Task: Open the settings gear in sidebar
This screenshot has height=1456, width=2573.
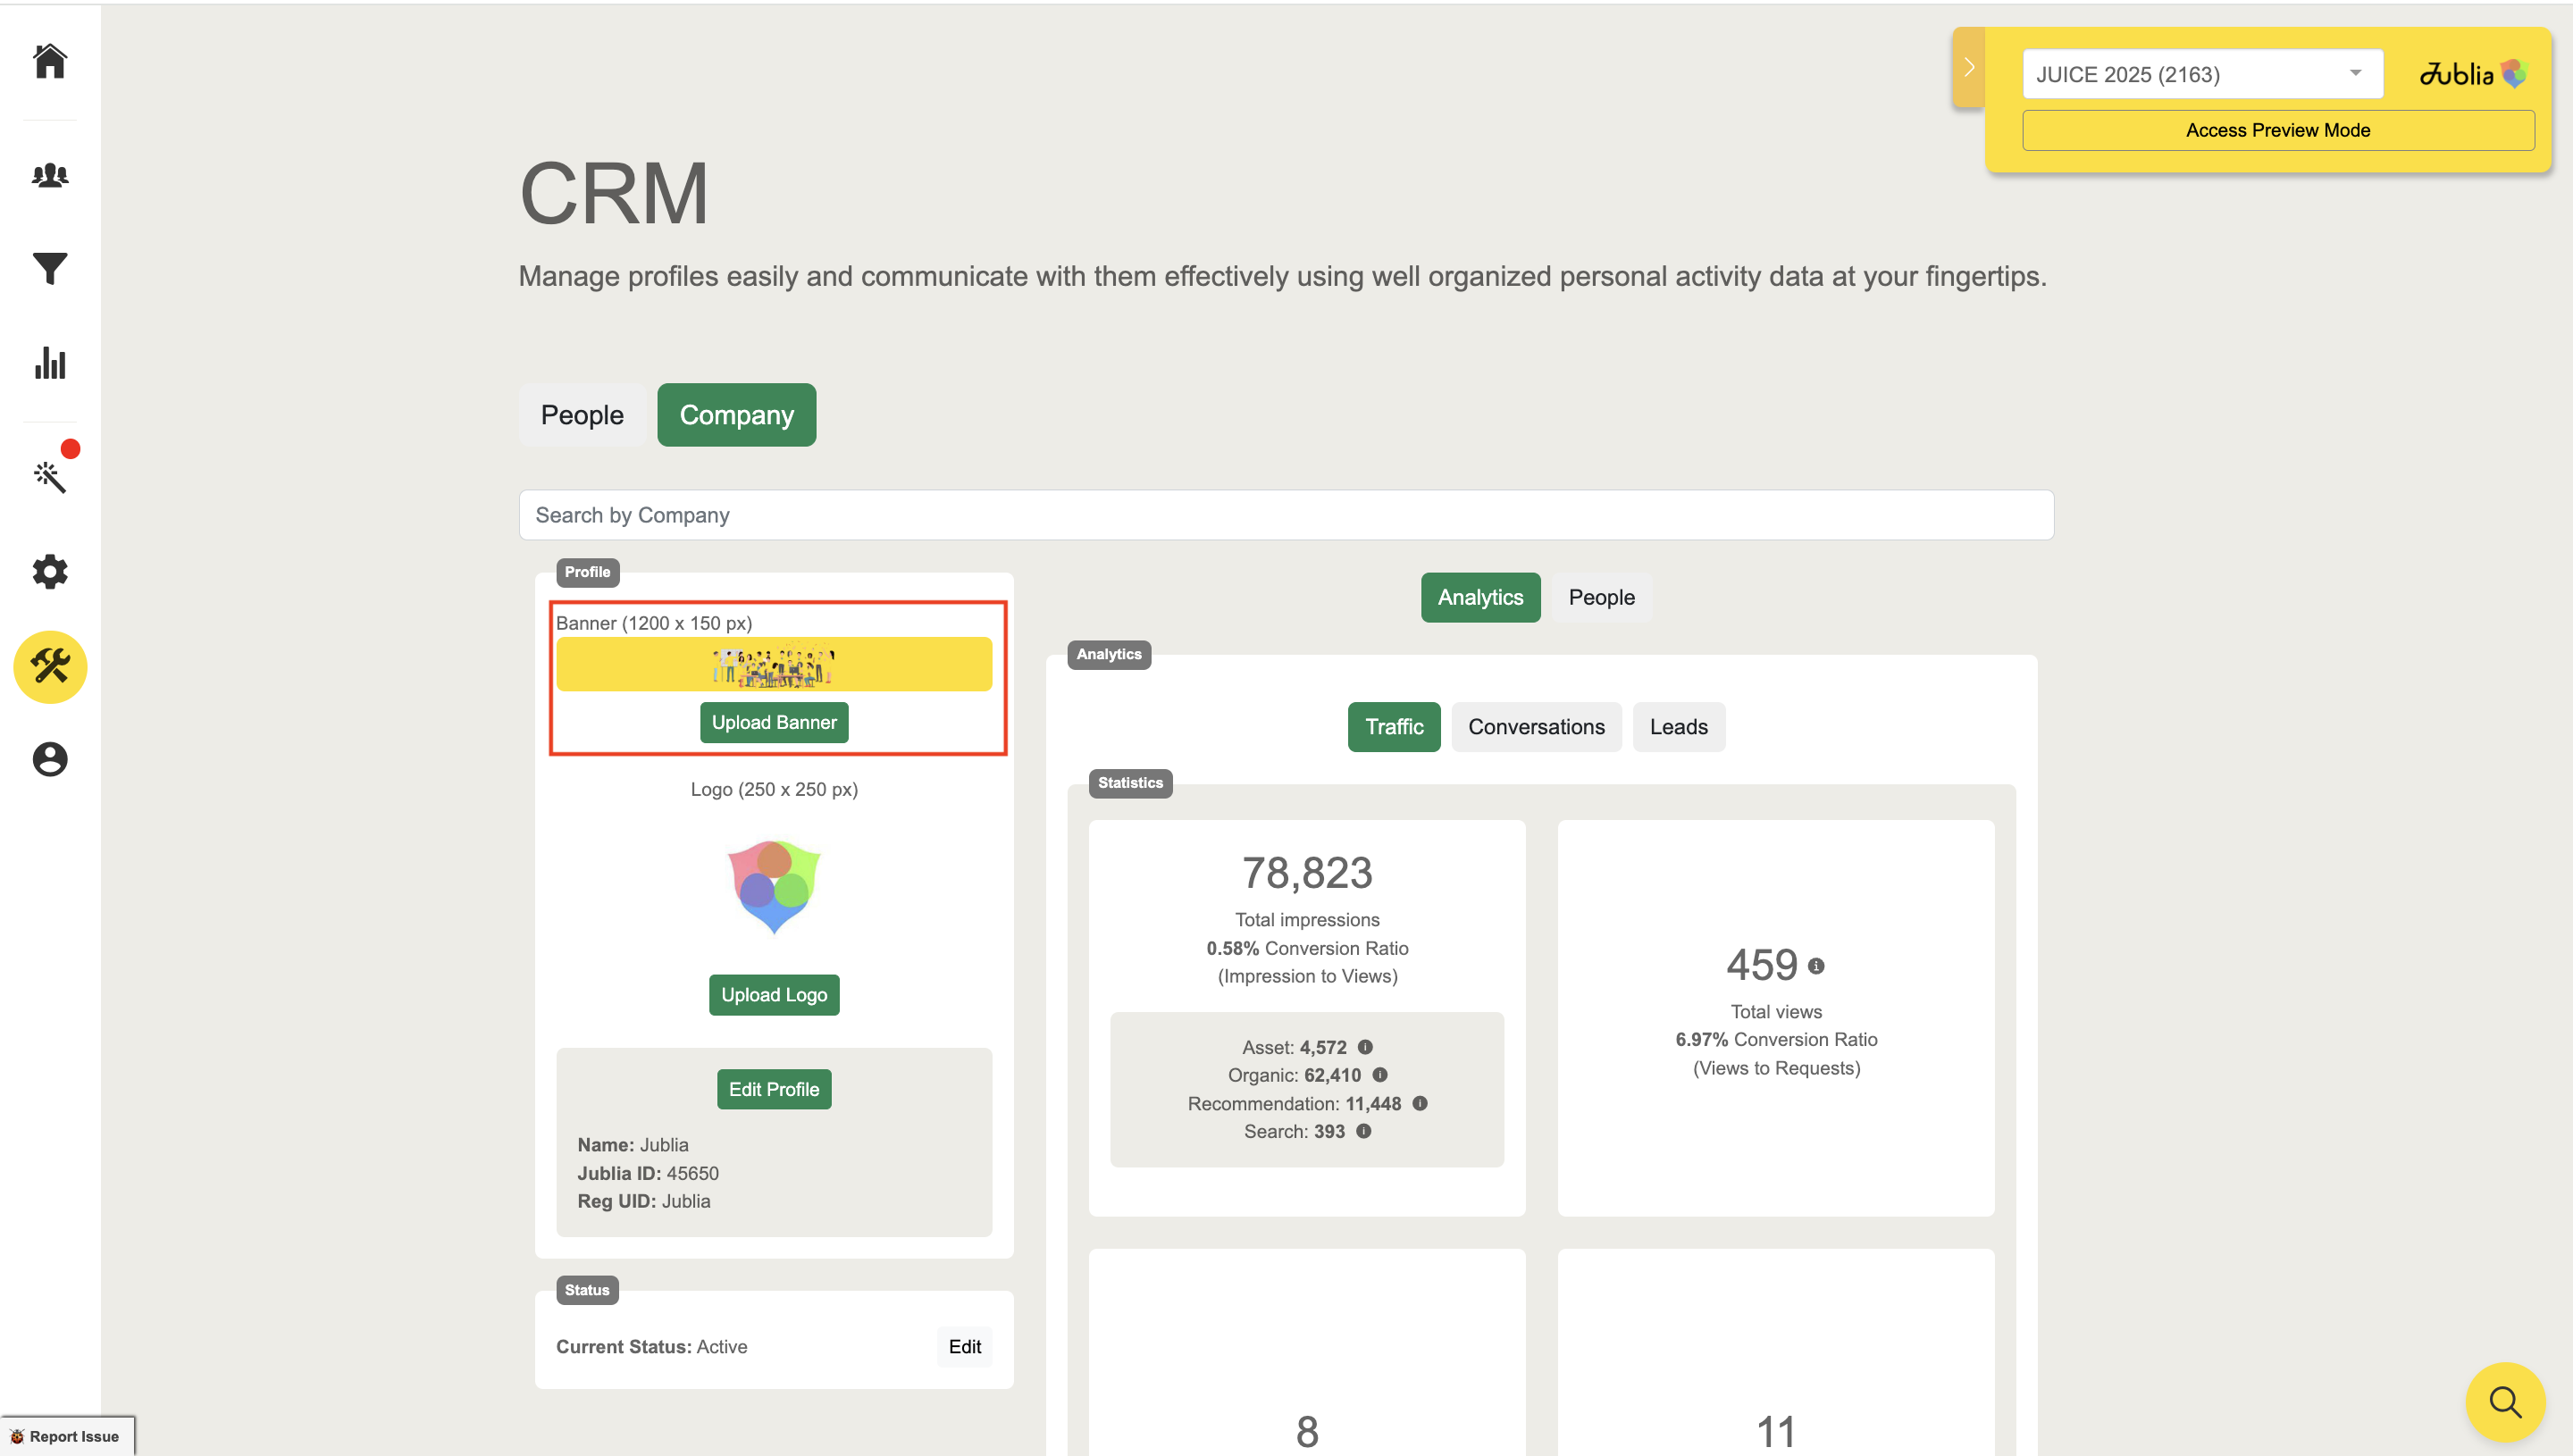Action: point(50,571)
